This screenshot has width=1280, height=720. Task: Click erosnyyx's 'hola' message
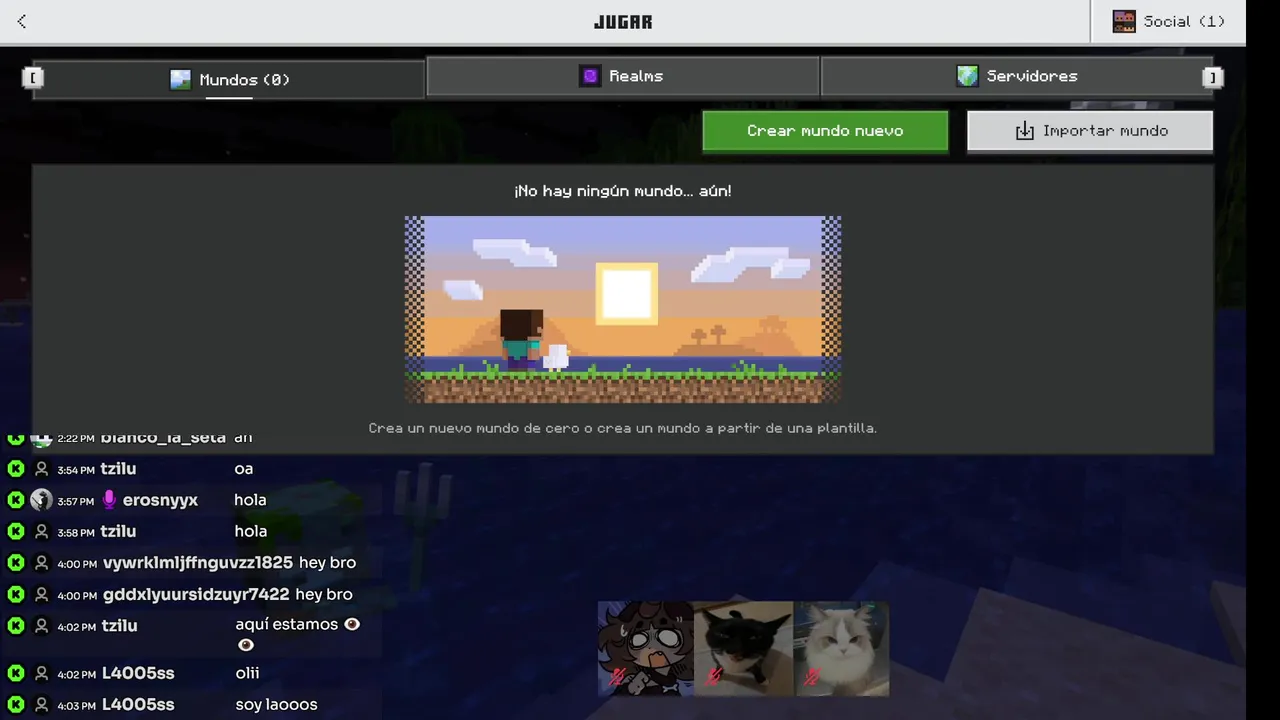pyautogui.click(x=251, y=499)
